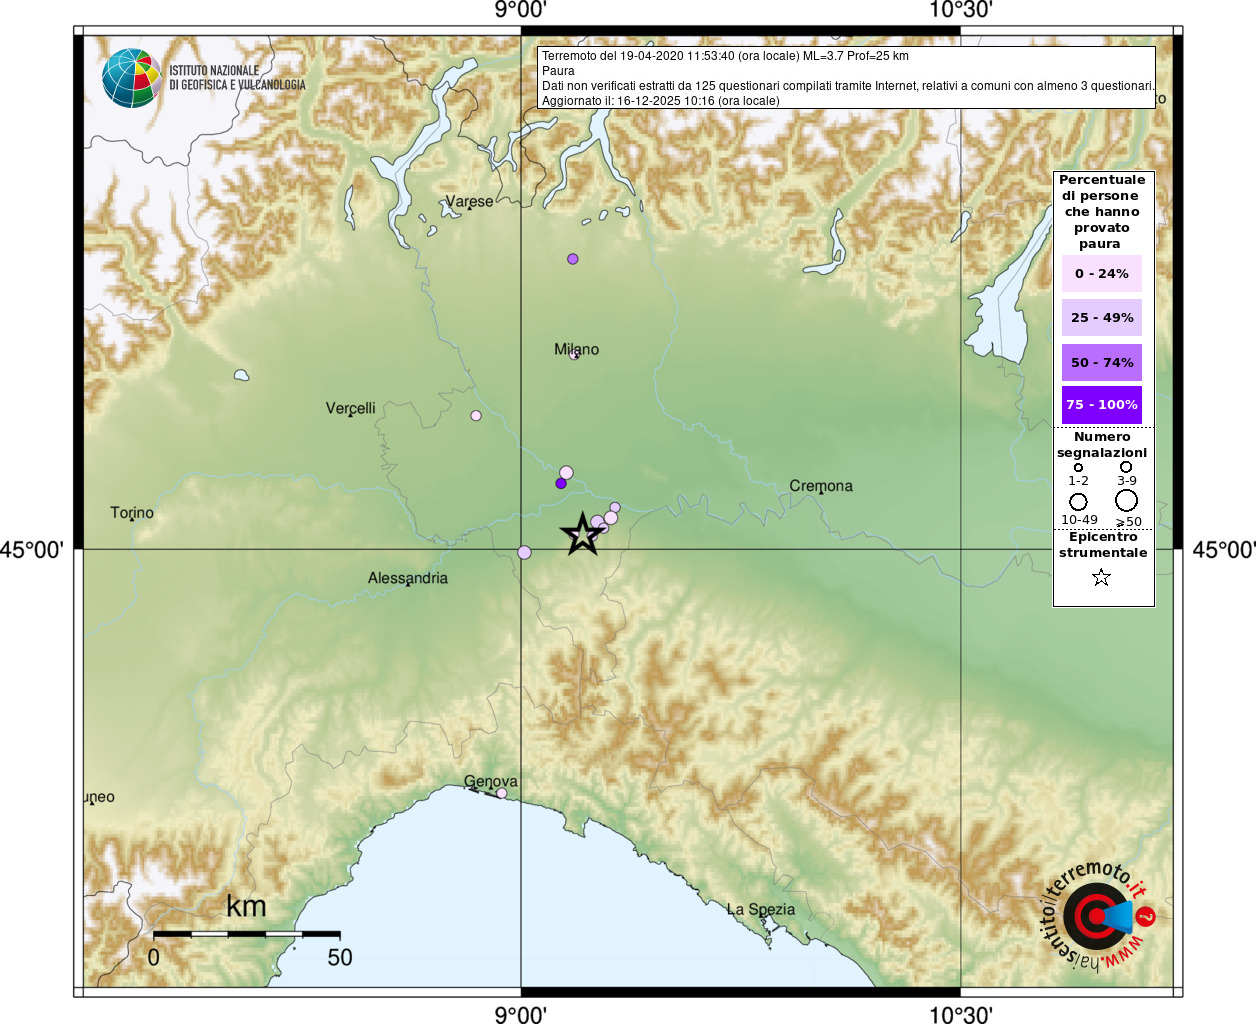
Task: Click the report marker at Milano
Action: [x=574, y=354]
